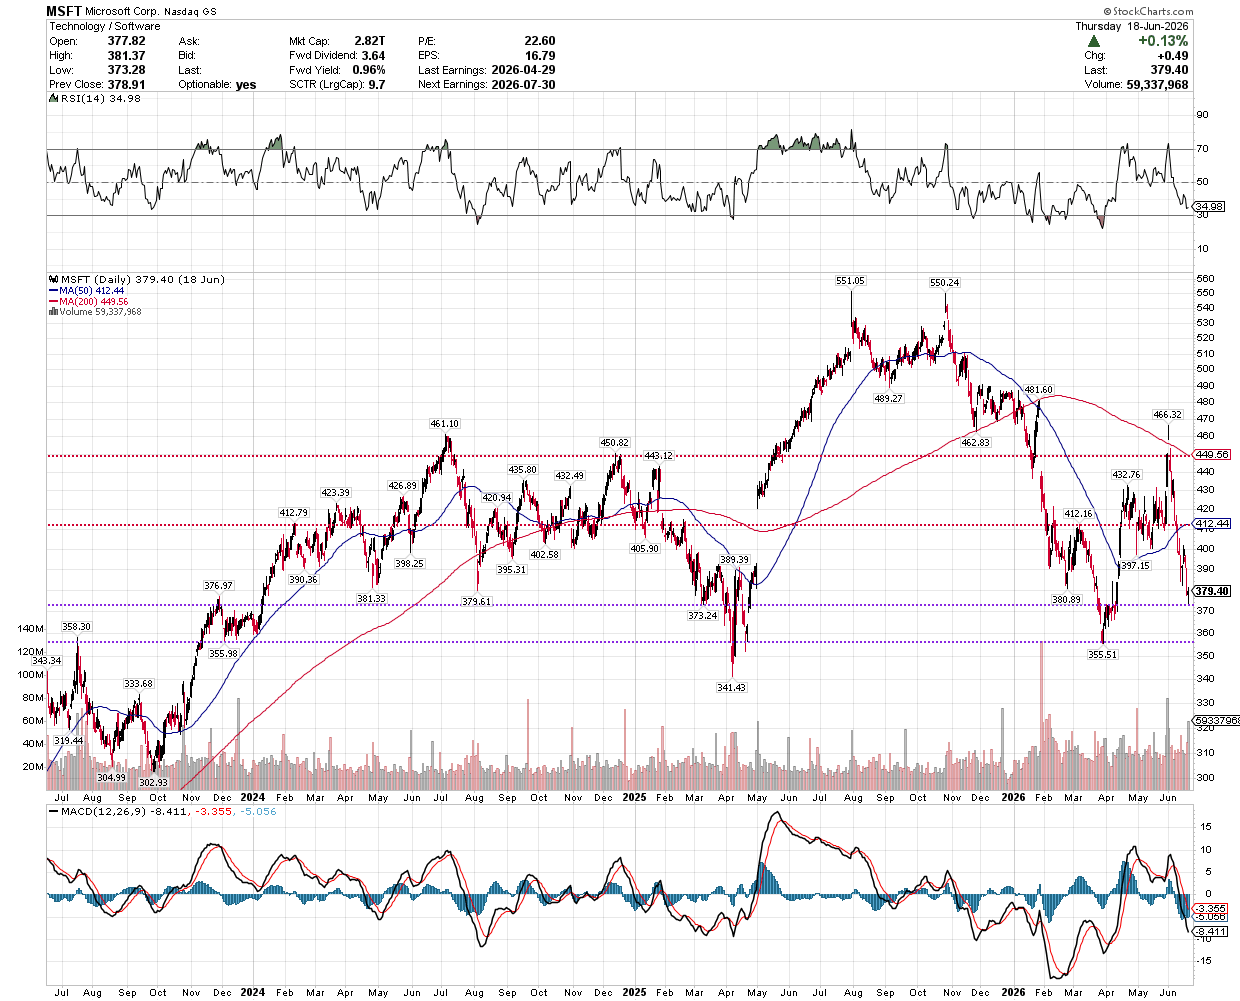Click the 466.32 high label
This screenshot has width=1240, height=1001.
(1167, 415)
